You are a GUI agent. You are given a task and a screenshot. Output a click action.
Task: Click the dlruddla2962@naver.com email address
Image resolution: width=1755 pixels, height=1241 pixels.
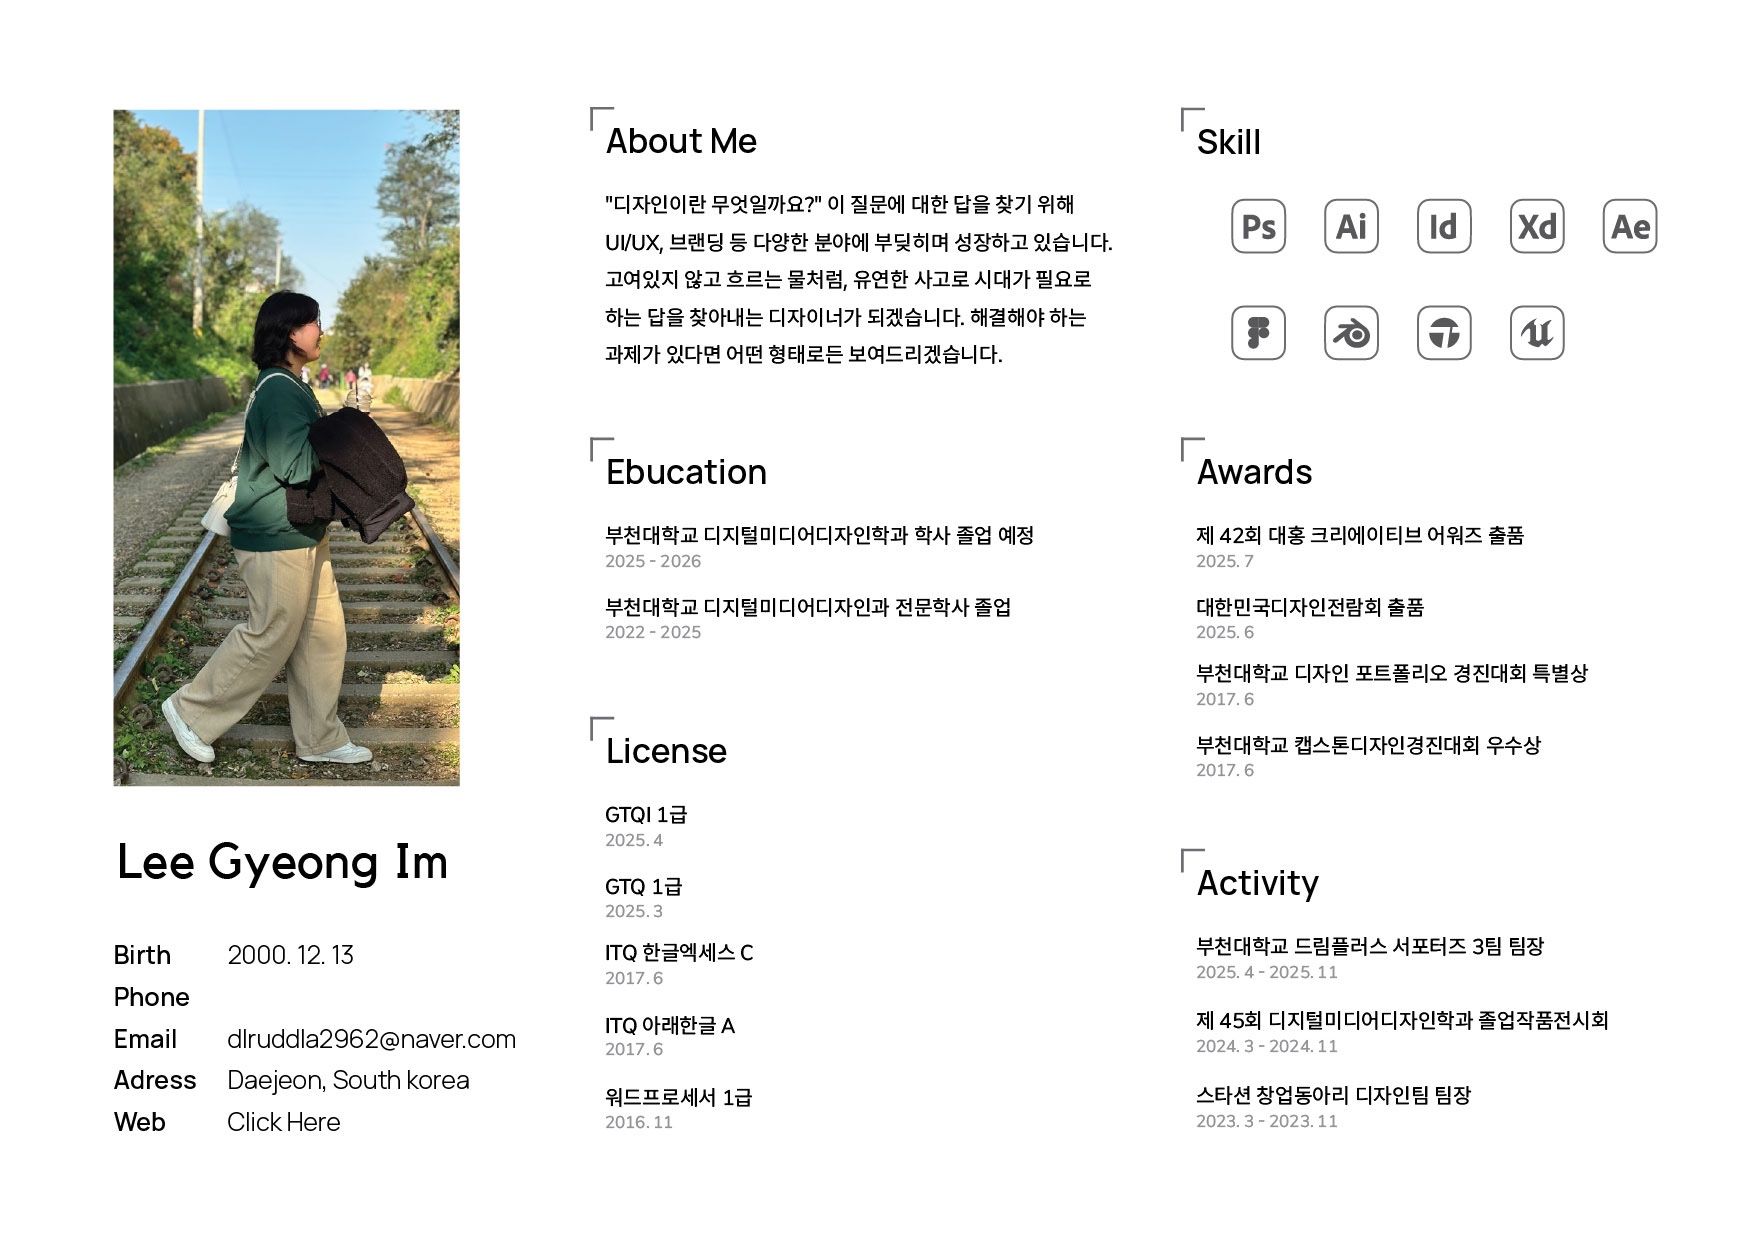pos(371,1039)
